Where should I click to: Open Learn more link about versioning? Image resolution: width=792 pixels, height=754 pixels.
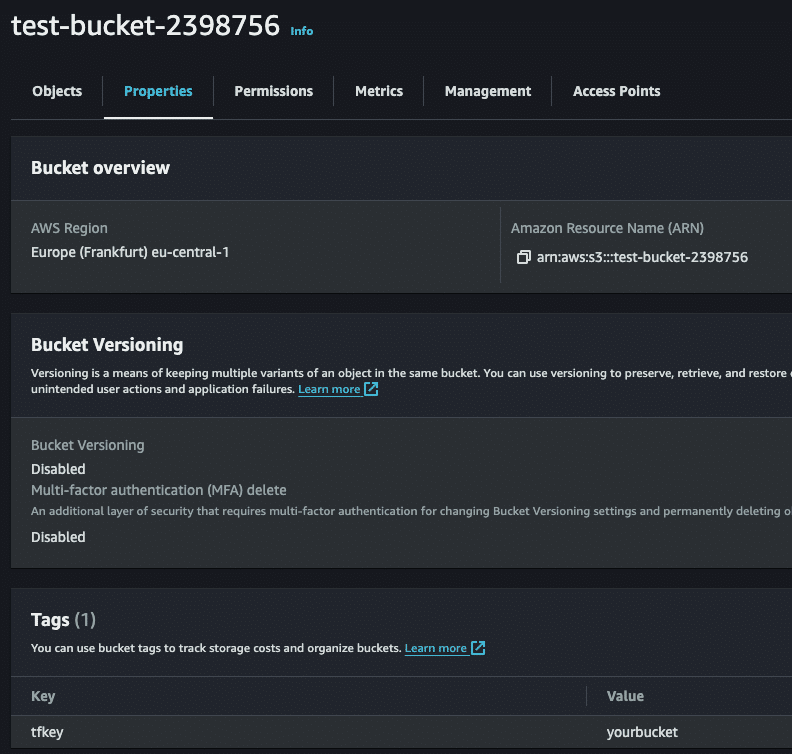(329, 389)
